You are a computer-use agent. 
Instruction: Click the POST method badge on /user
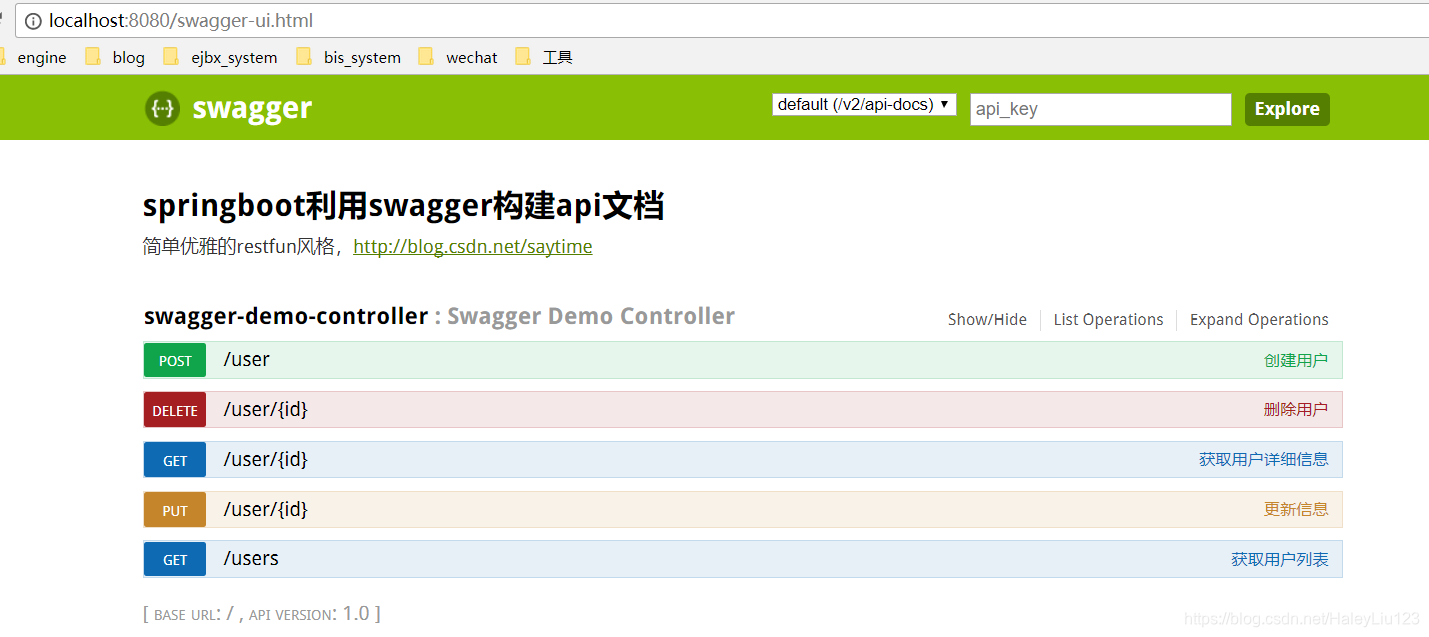[x=174, y=360]
